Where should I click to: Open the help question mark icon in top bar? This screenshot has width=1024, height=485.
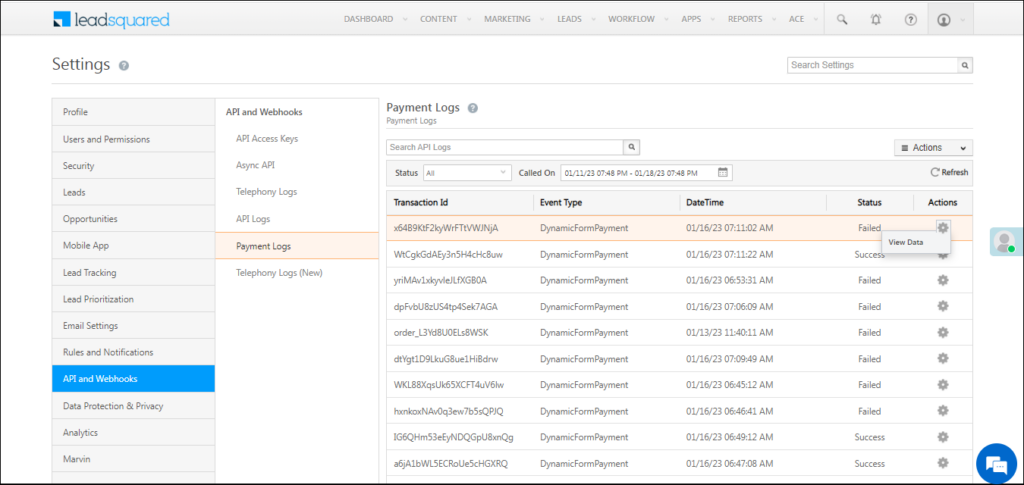click(910, 20)
